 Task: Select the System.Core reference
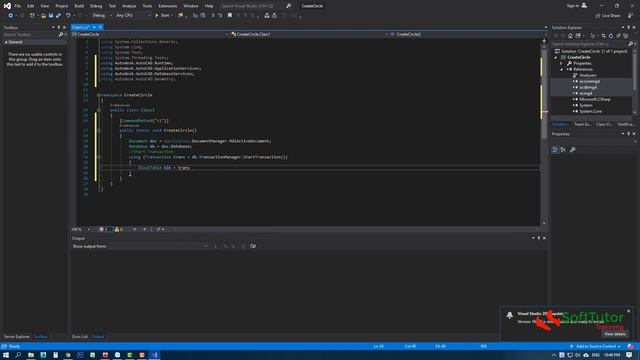590,111
